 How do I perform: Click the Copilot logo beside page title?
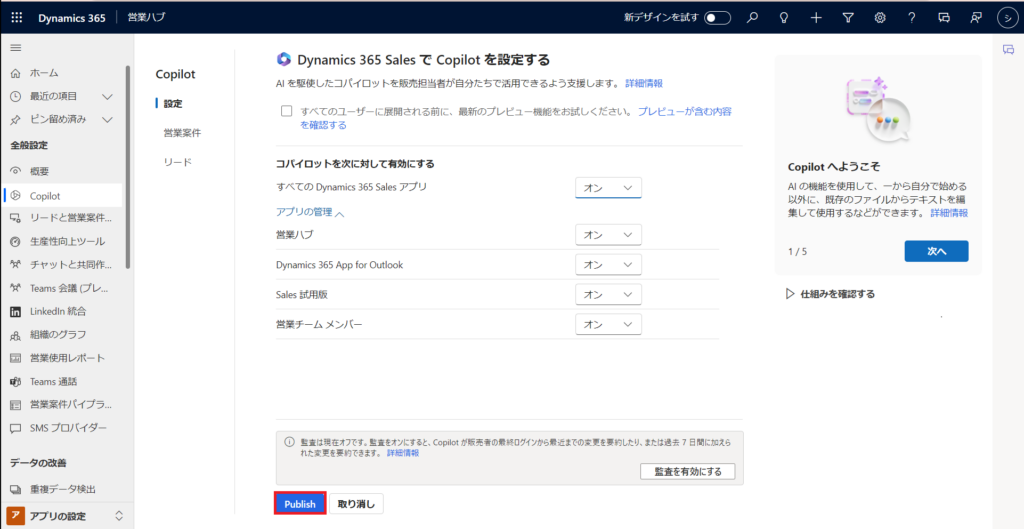(283, 59)
